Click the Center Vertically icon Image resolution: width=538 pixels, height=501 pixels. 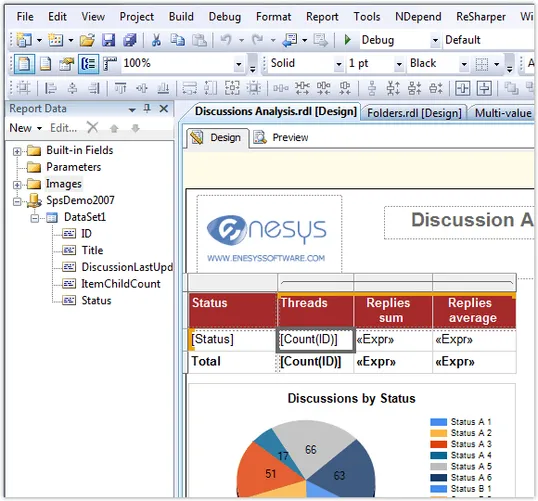484,89
